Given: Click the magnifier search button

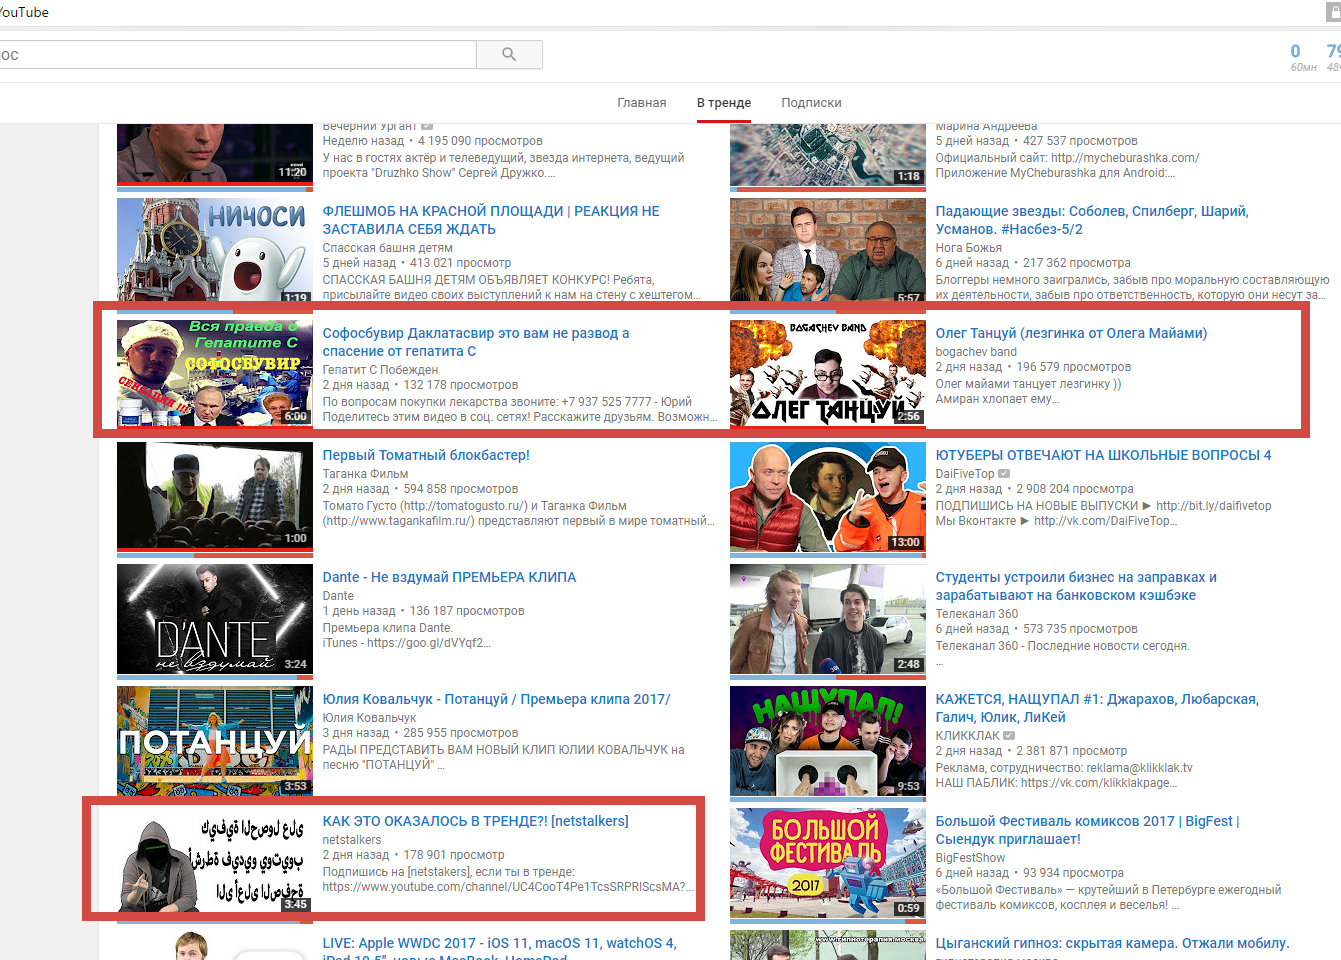Looking at the screenshot, I should (509, 54).
